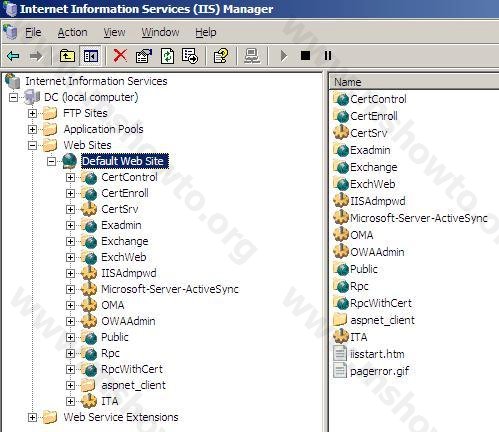The width and height of the screenshot is (499, 432).
Task: Open the Help menu
Action: coord(206,32)
